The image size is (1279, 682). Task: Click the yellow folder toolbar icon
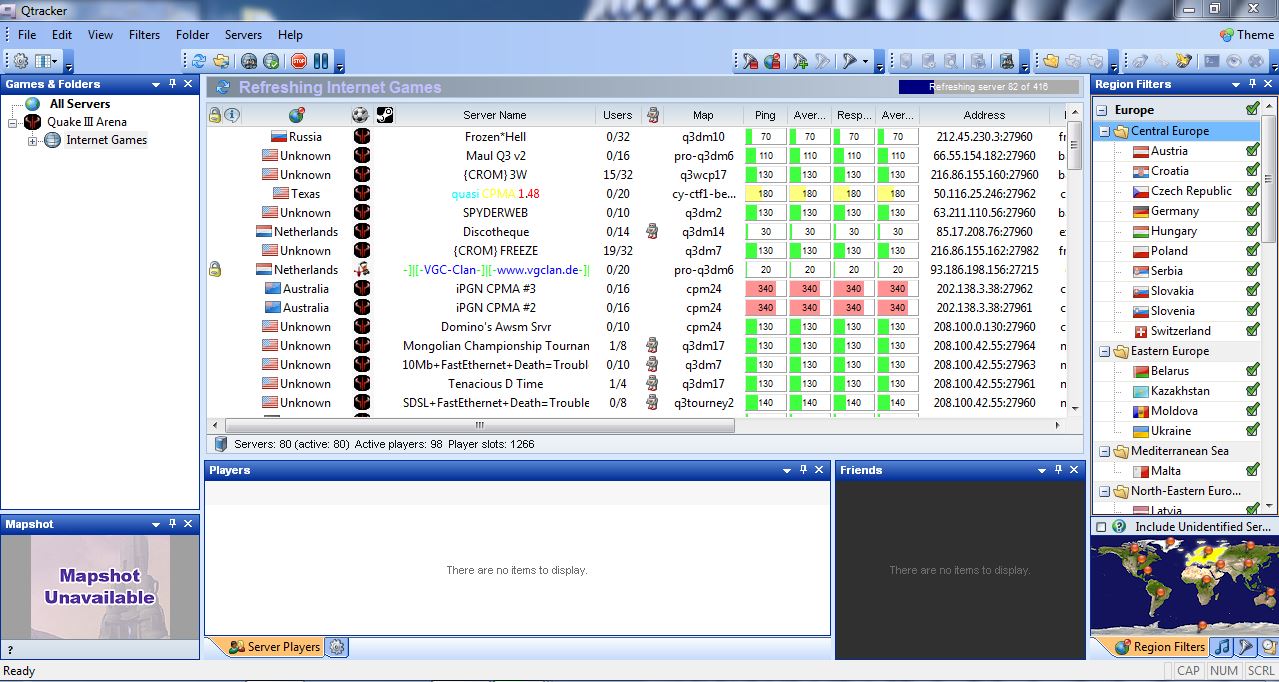pos(1051,61)
